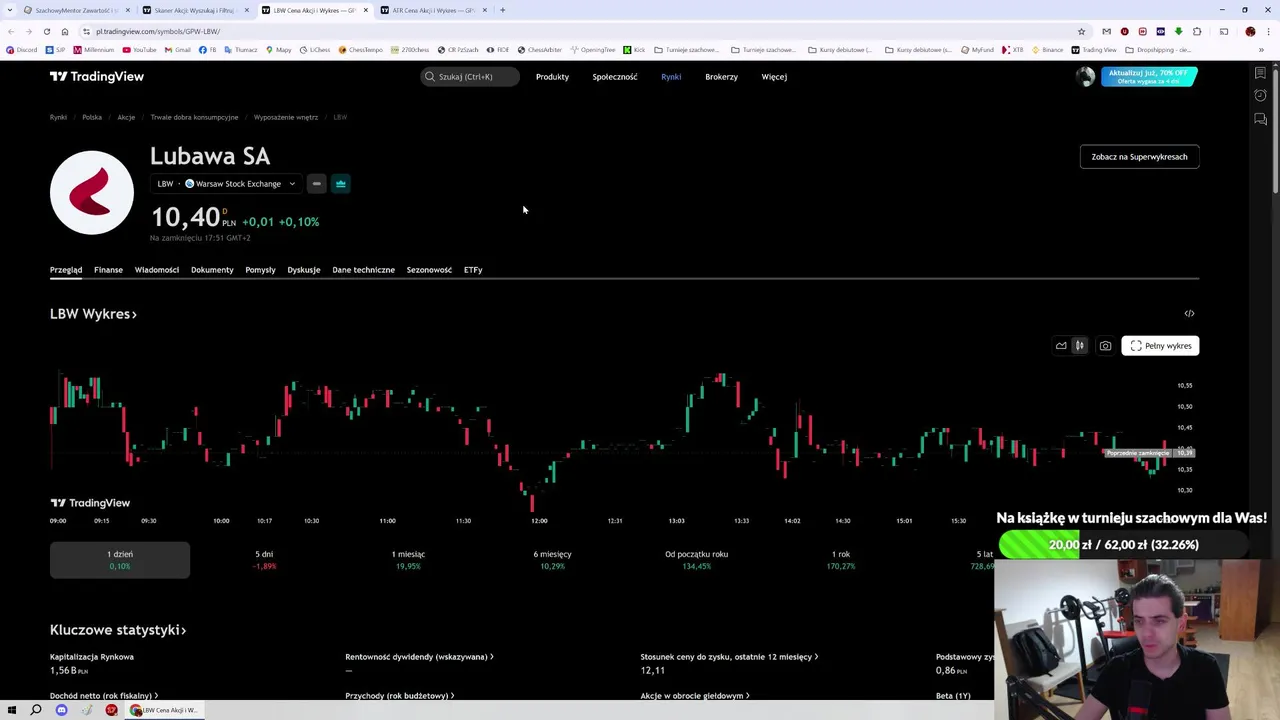The width and height of the screenshot is (1280, 720).
Task: Expand Akcje w obrocie giełdowym details
Action: pyautogui.click(x=694, y=695)
